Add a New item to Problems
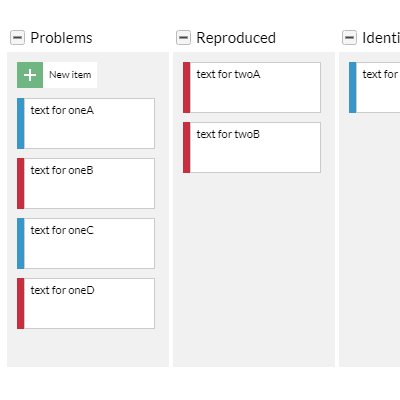Image resolution: width=400 pixels, height=400 pixels. [x=57, y=75]
